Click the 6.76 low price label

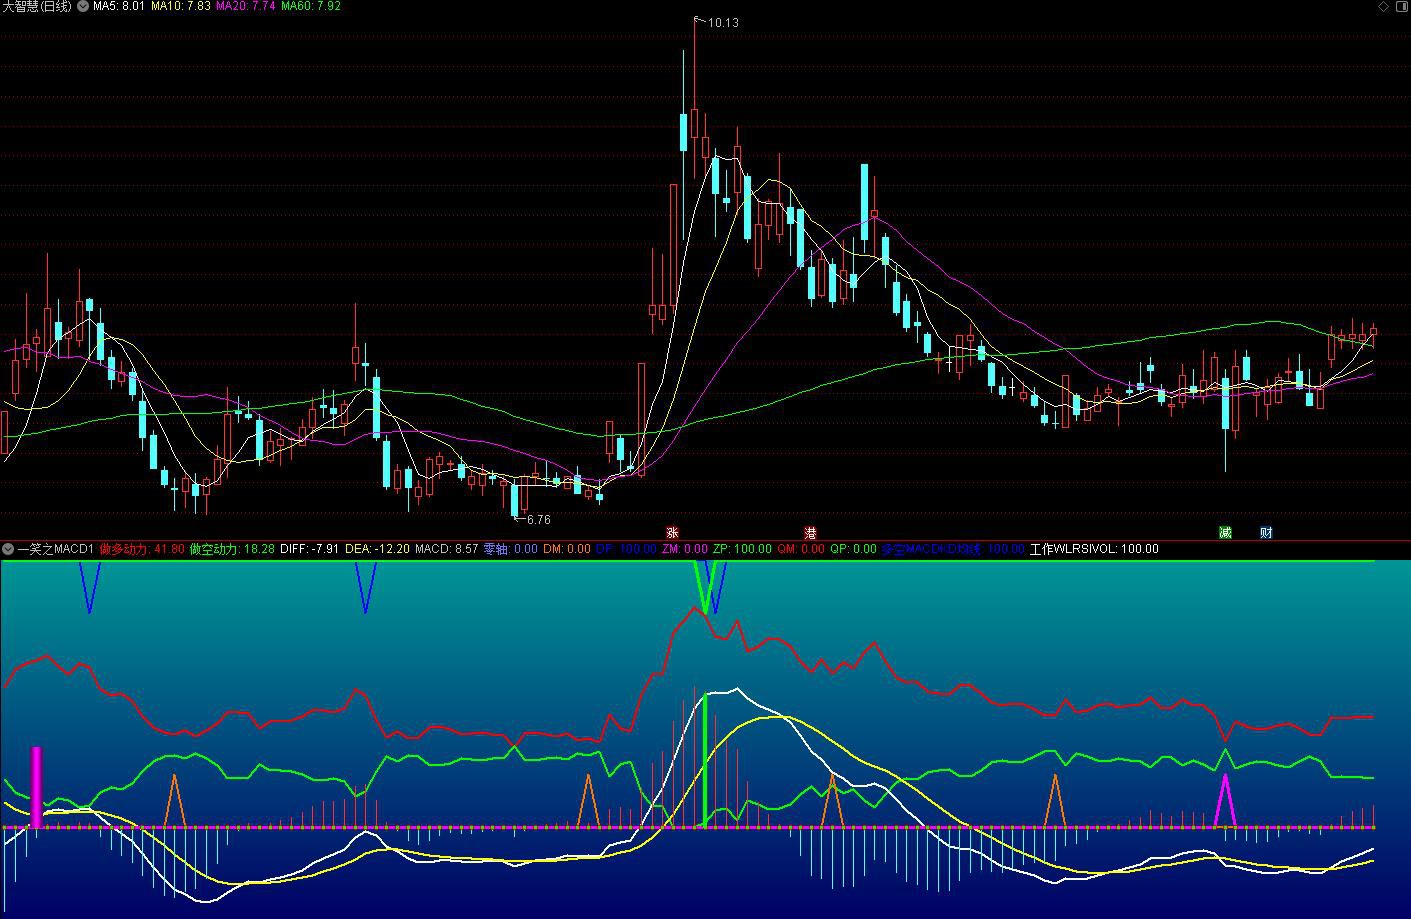[x=538, y=519]
